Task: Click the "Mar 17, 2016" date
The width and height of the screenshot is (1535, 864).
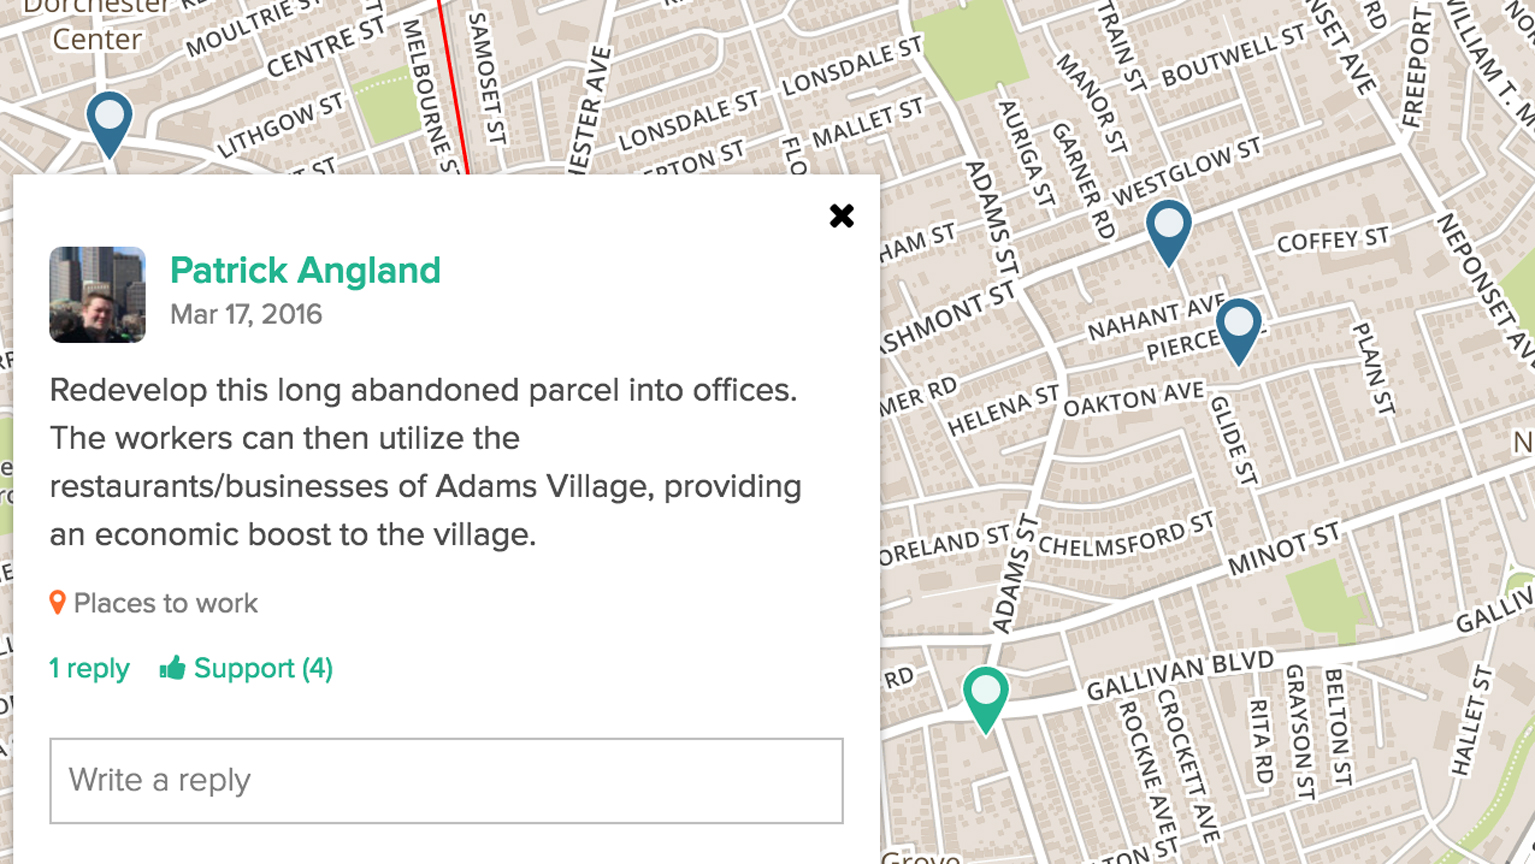Action: pyautogui.click(x=246, y=314)
